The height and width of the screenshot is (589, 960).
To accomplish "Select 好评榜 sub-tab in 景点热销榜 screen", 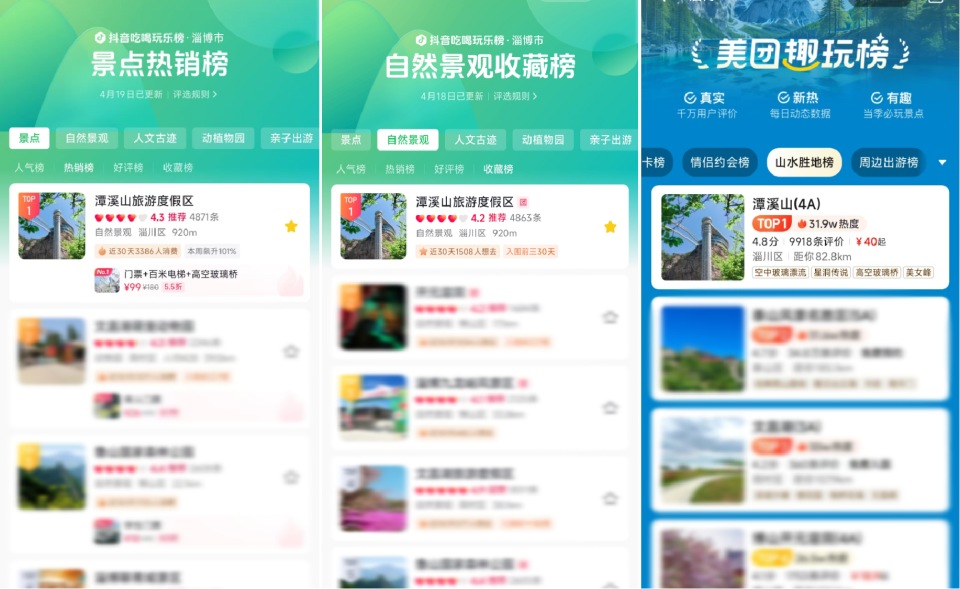I will coord(128,167).
